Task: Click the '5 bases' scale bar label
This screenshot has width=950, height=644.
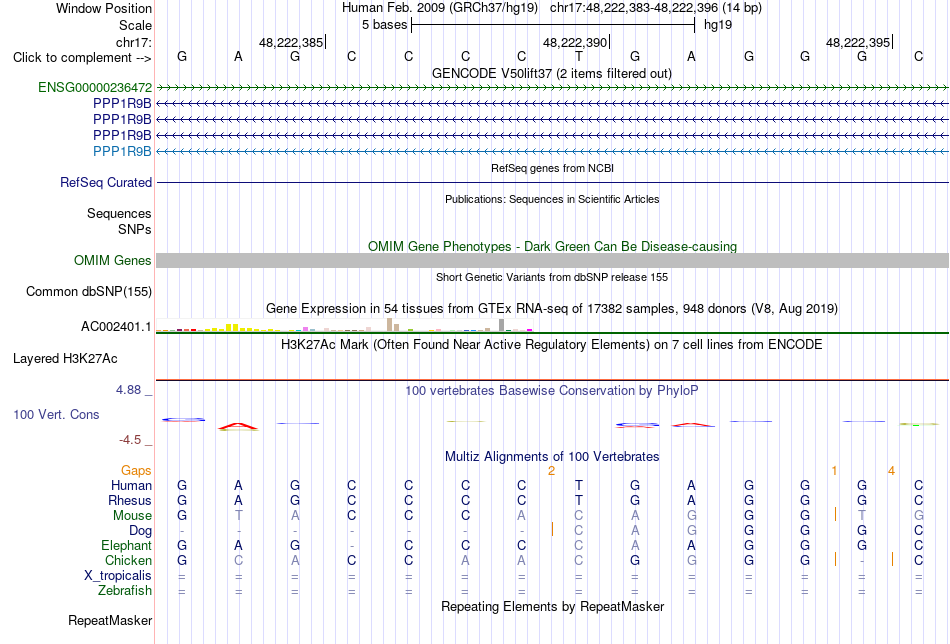Action: point(385,25)
